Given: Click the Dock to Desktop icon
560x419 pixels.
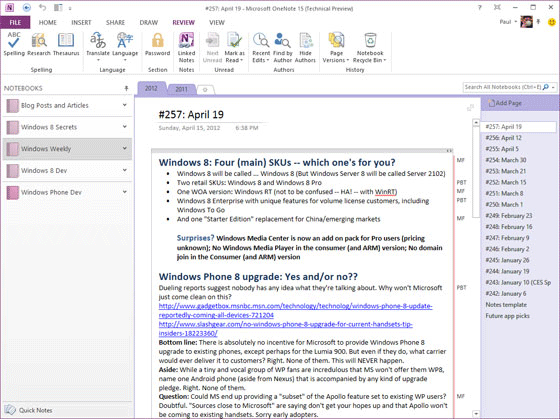Looking at the screenshot, I should [58, 8].
